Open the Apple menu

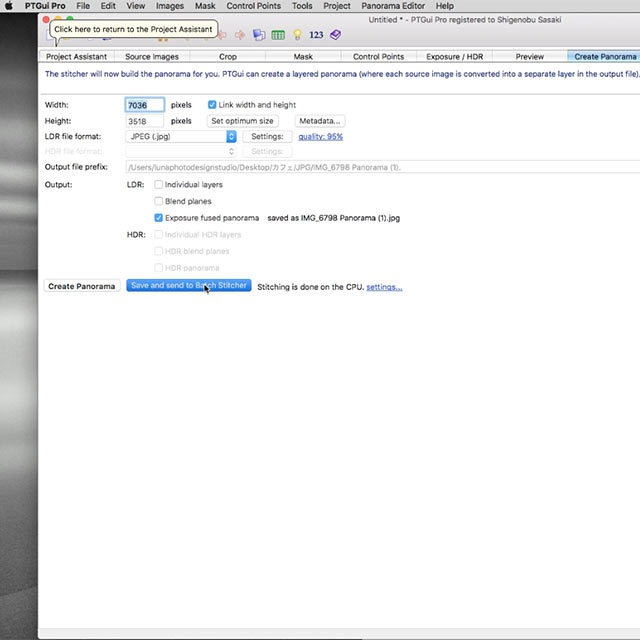(12, 6)
